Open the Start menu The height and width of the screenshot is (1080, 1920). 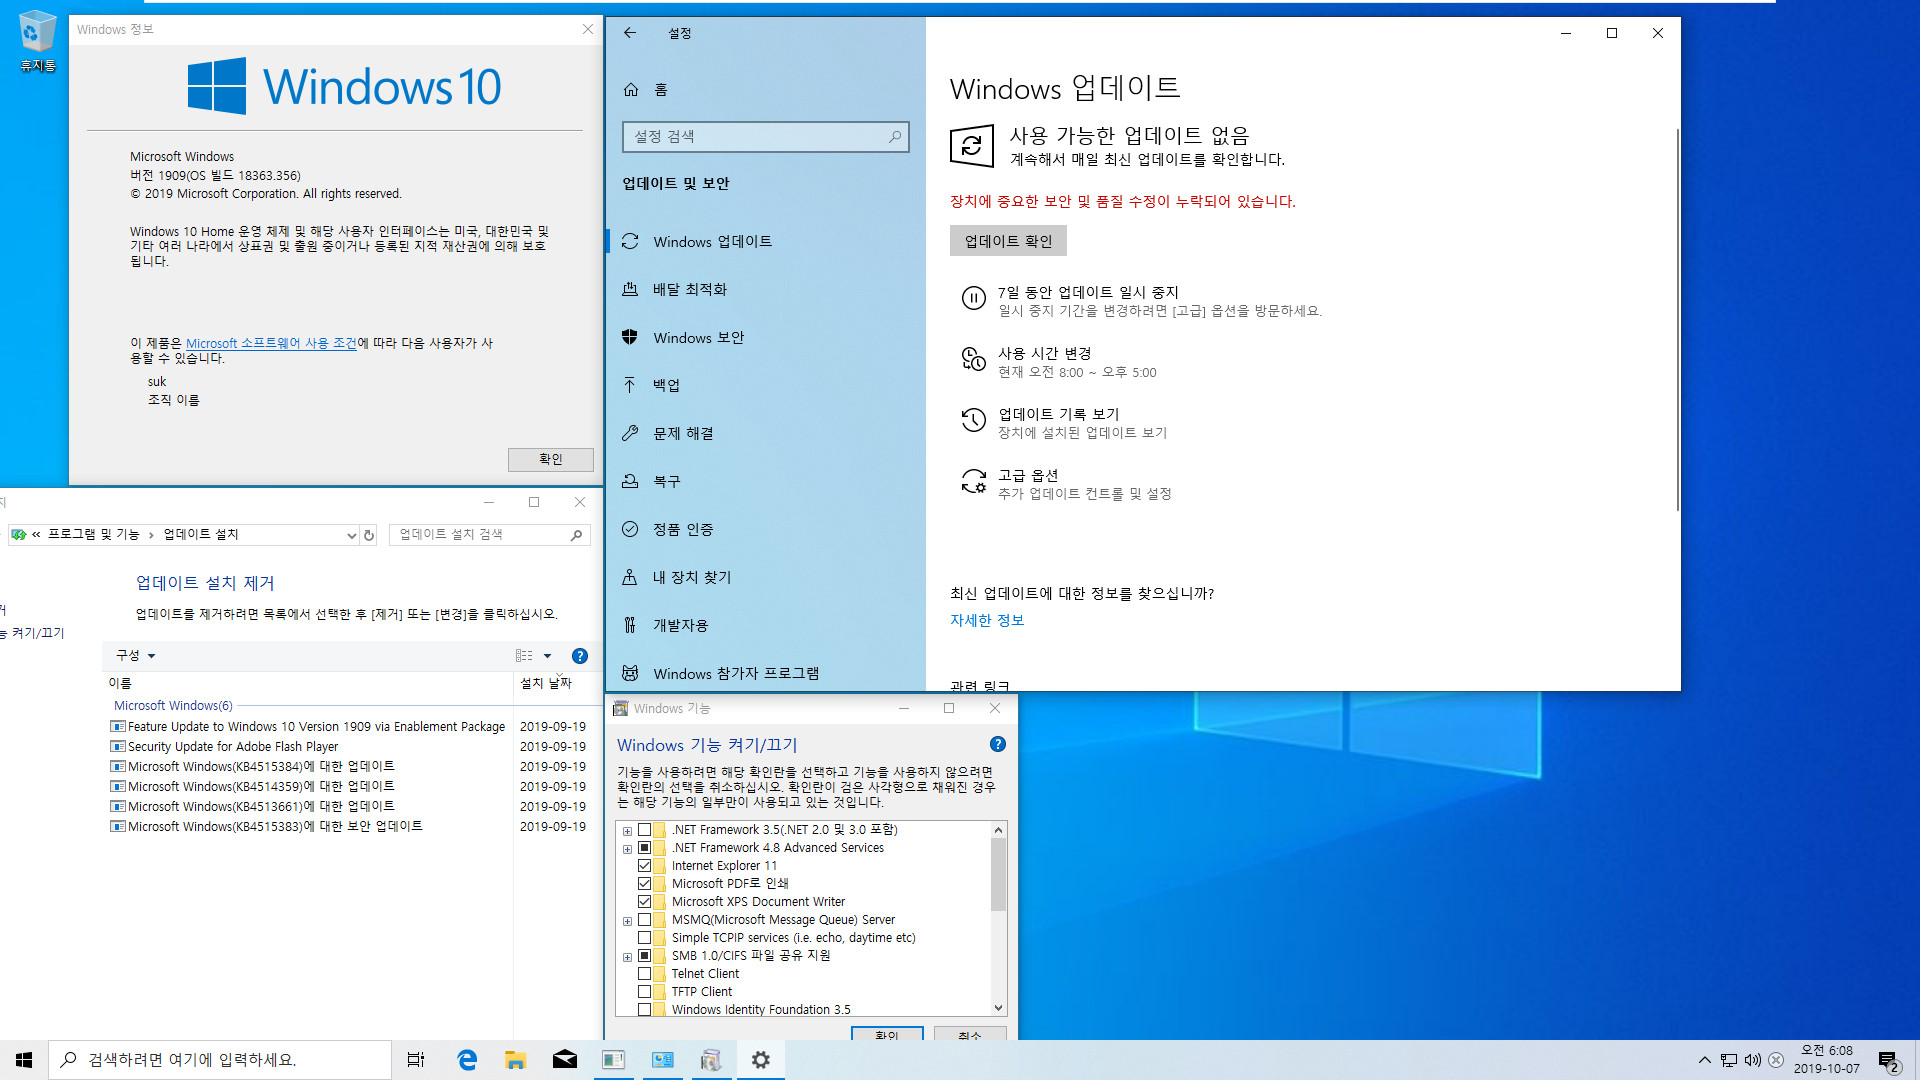(24, 1060)
